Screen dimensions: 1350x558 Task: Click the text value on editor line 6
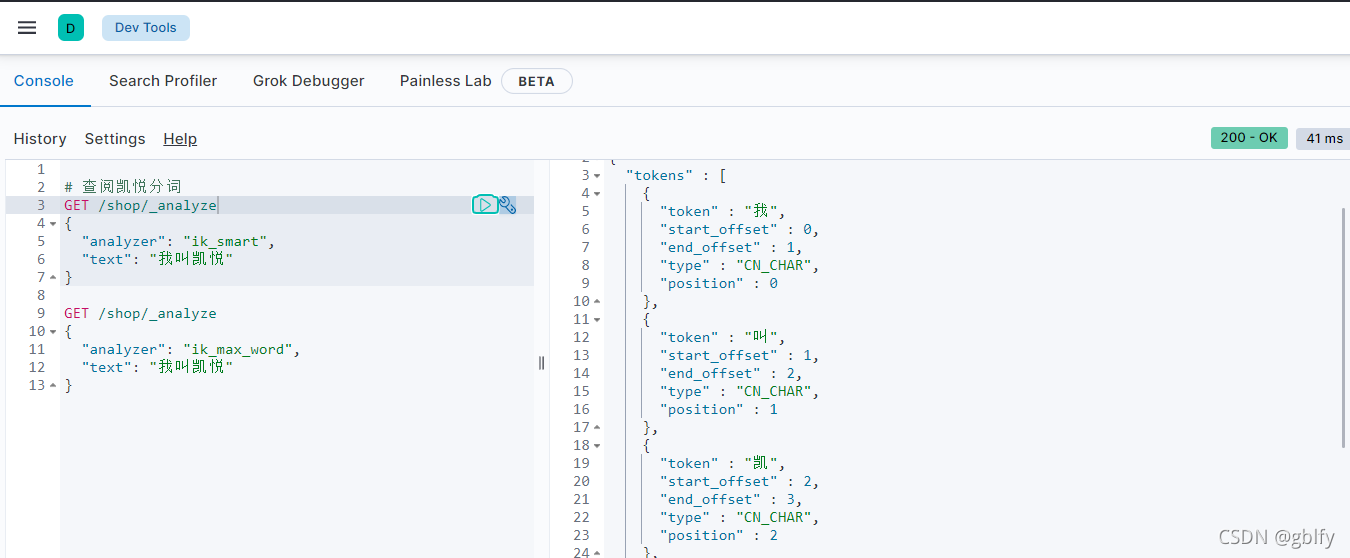point(192,259)
